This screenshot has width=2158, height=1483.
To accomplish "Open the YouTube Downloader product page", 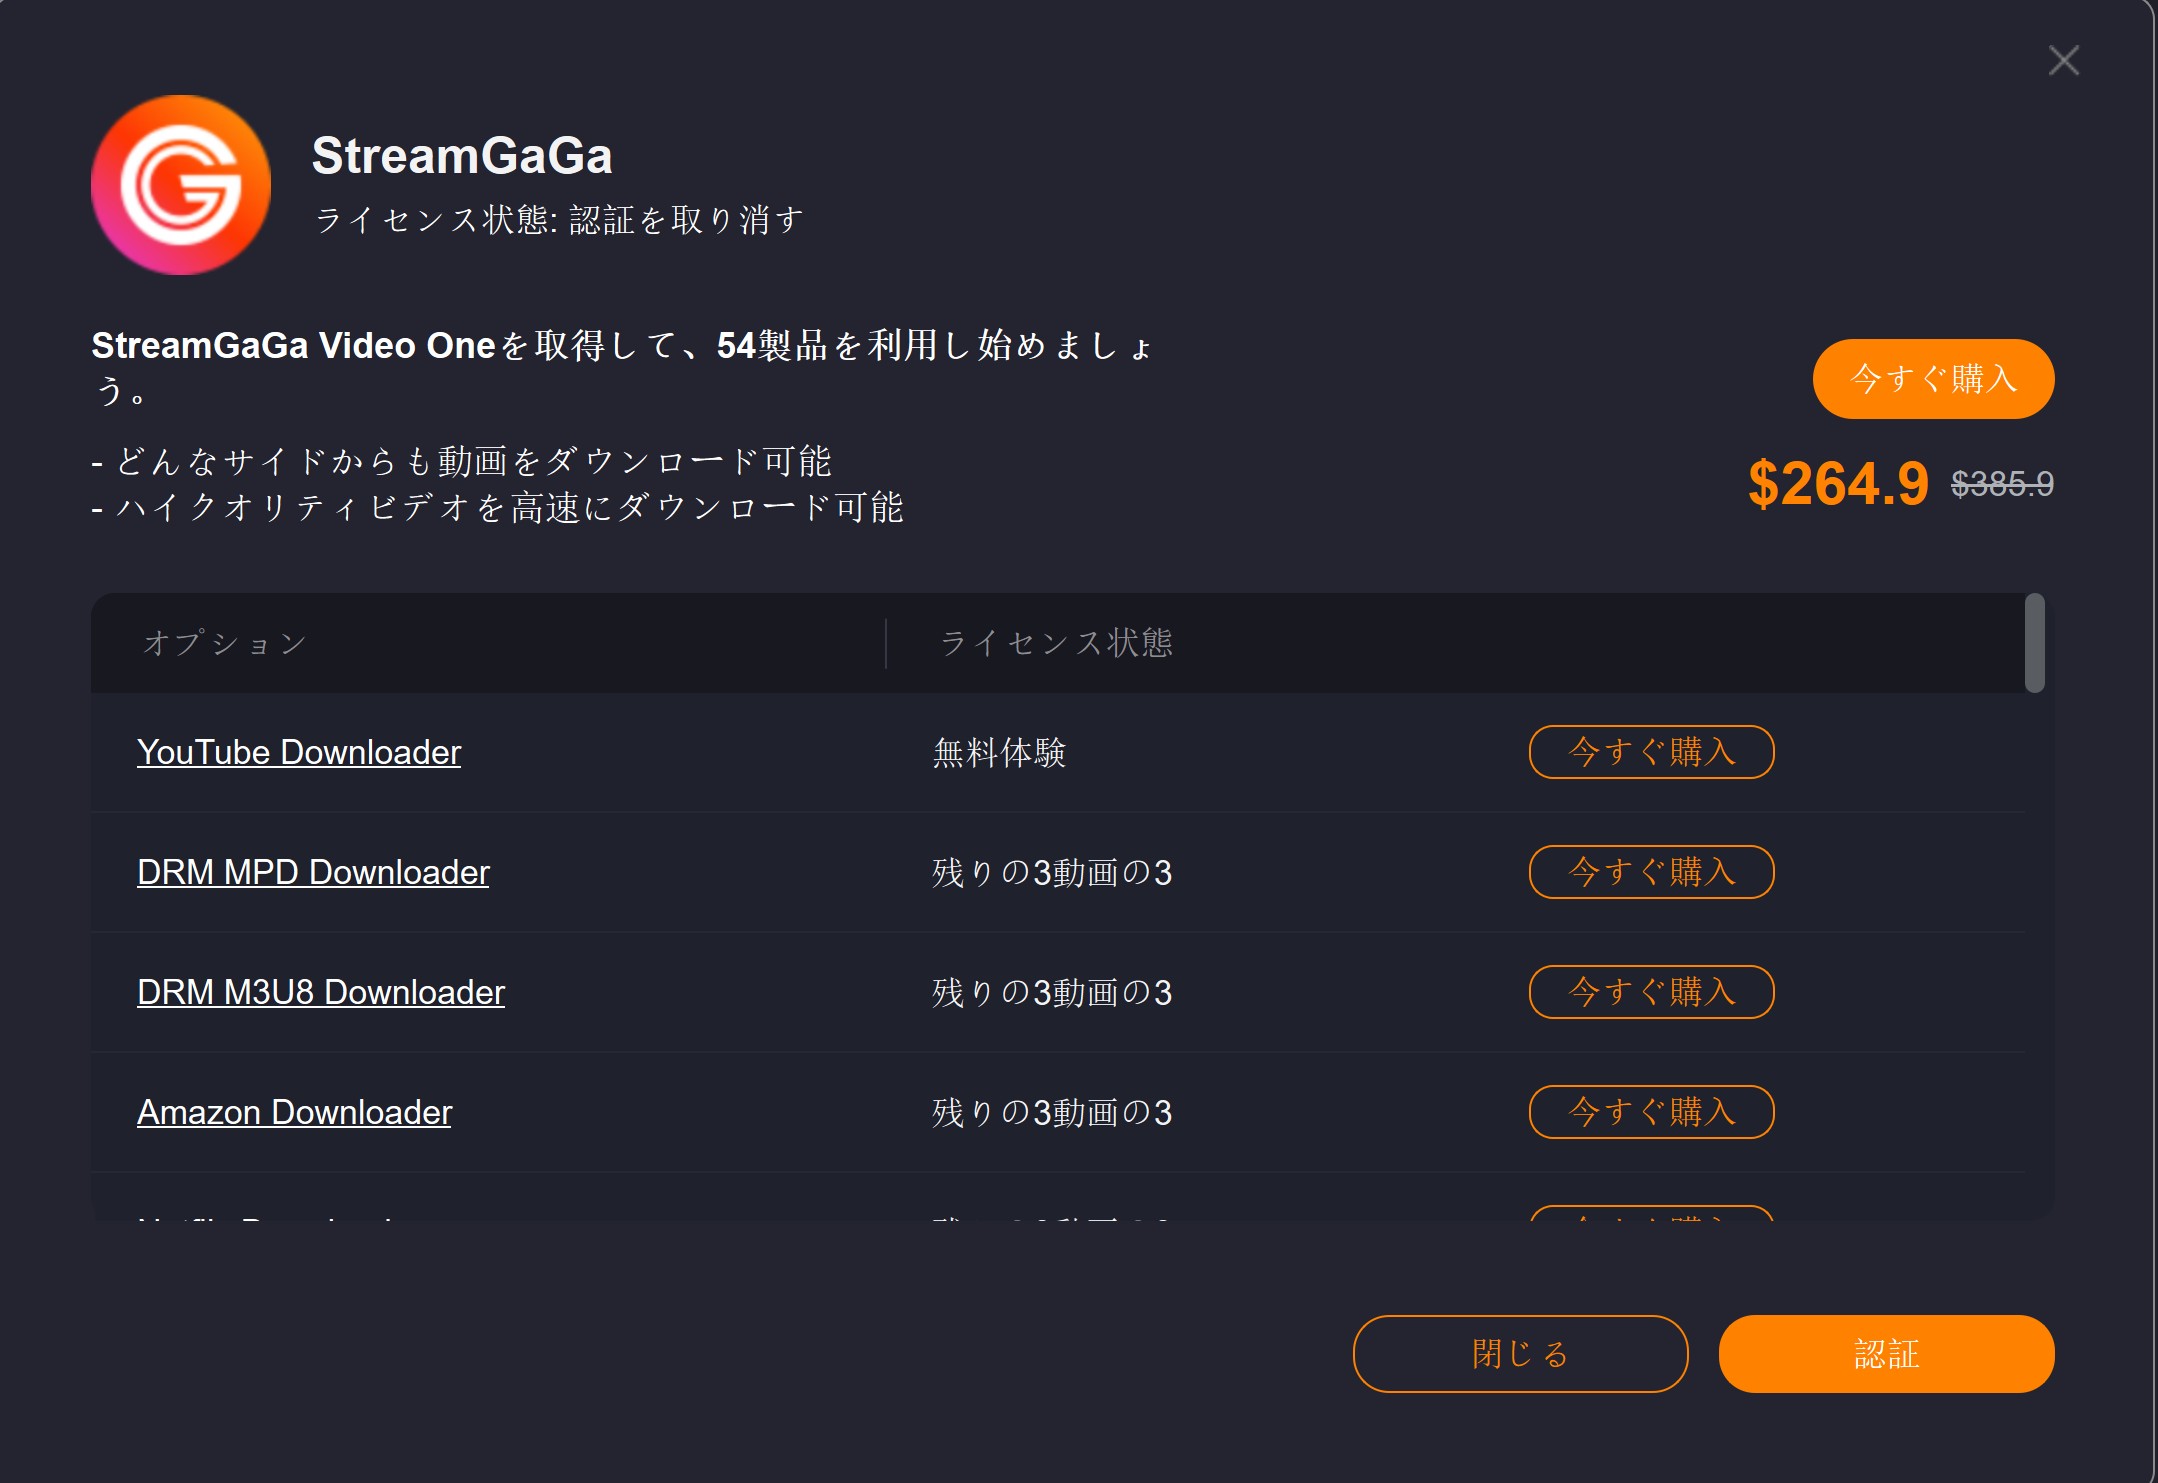I will click(299, 753).
